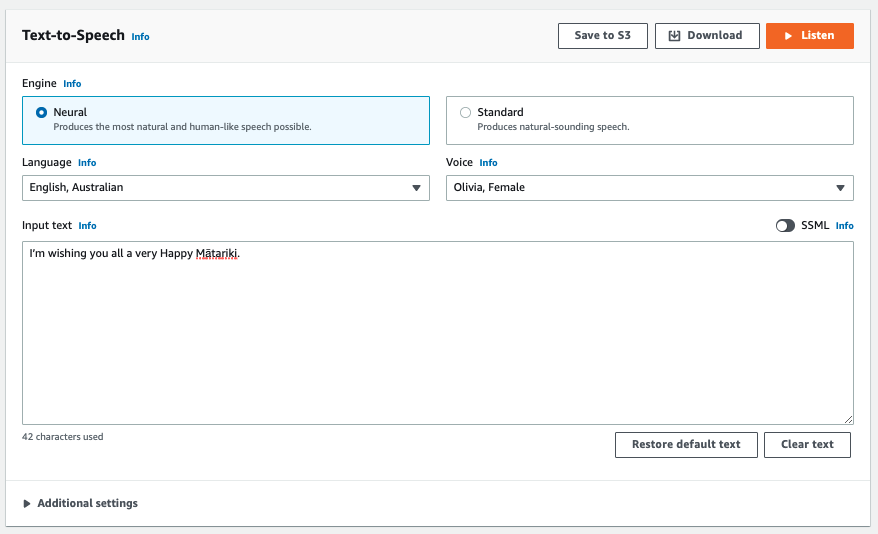Screen dimensions: 878x534
Task: Open Info link beside Input text label
Action: point(87,226)
